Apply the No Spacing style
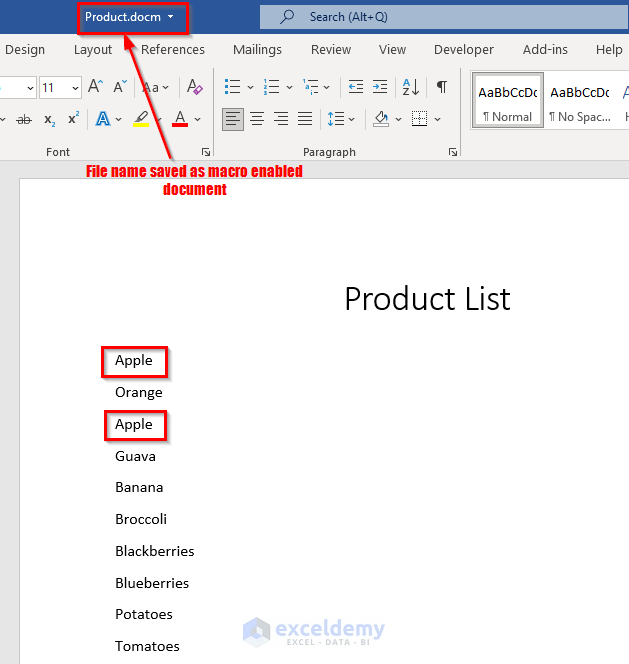This screenshot has width=629, height=664. (580, 101)
